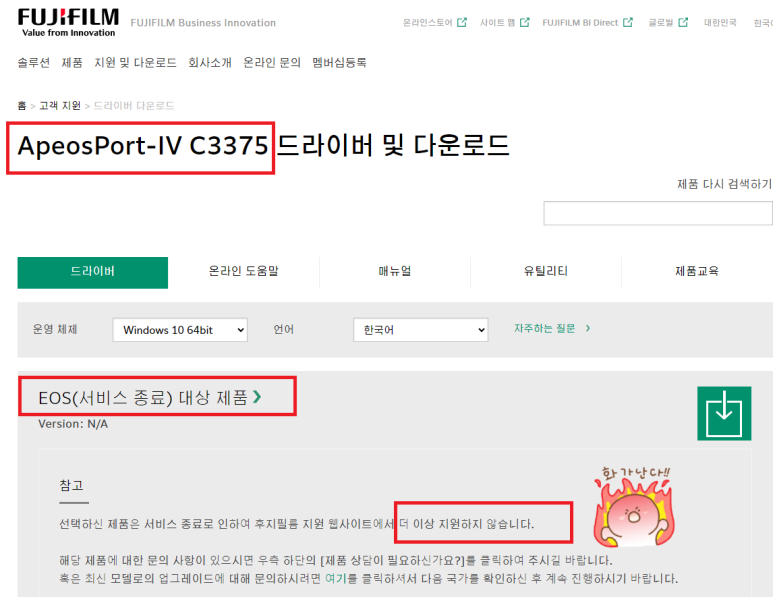This screenshot has width=773, height=597.
Task: Open the 지원 및 다운로드 menu
Action: (x=135, y=63)
